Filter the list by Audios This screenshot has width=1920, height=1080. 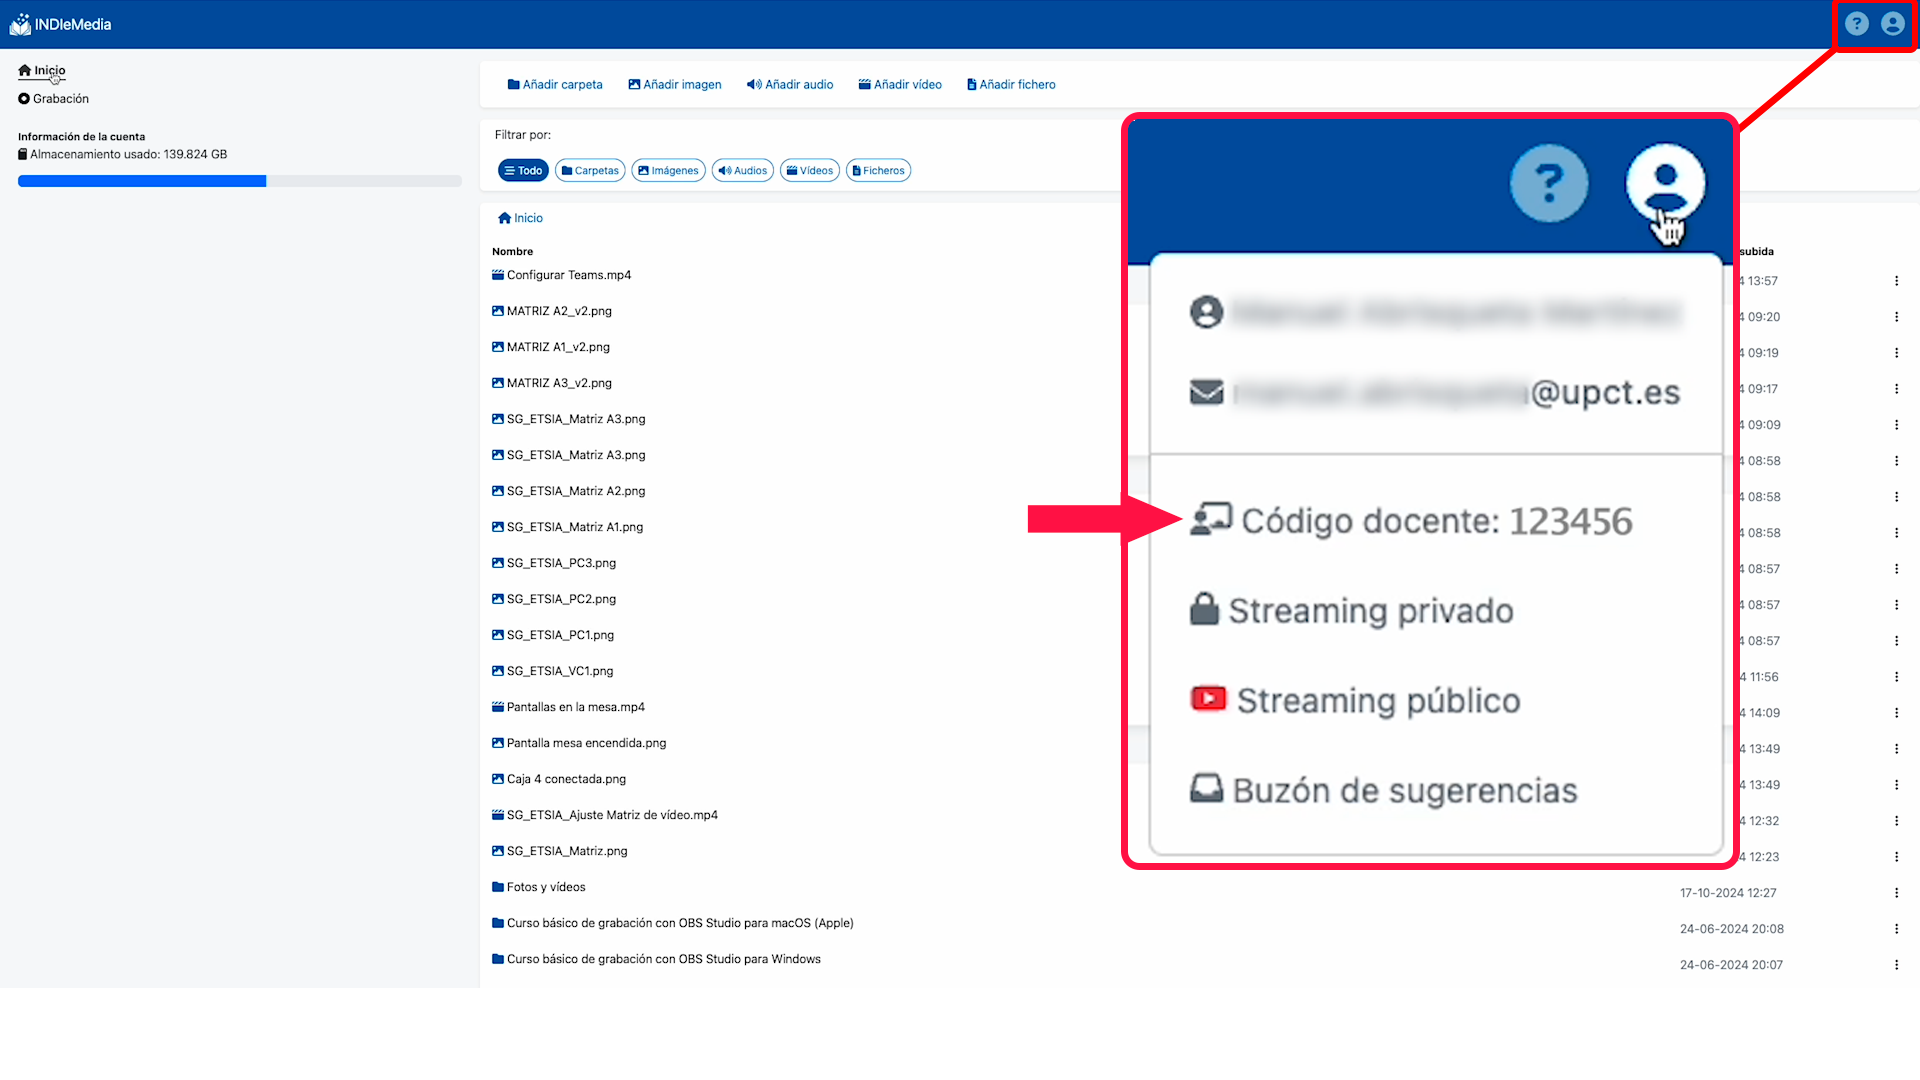pos(742,171)
